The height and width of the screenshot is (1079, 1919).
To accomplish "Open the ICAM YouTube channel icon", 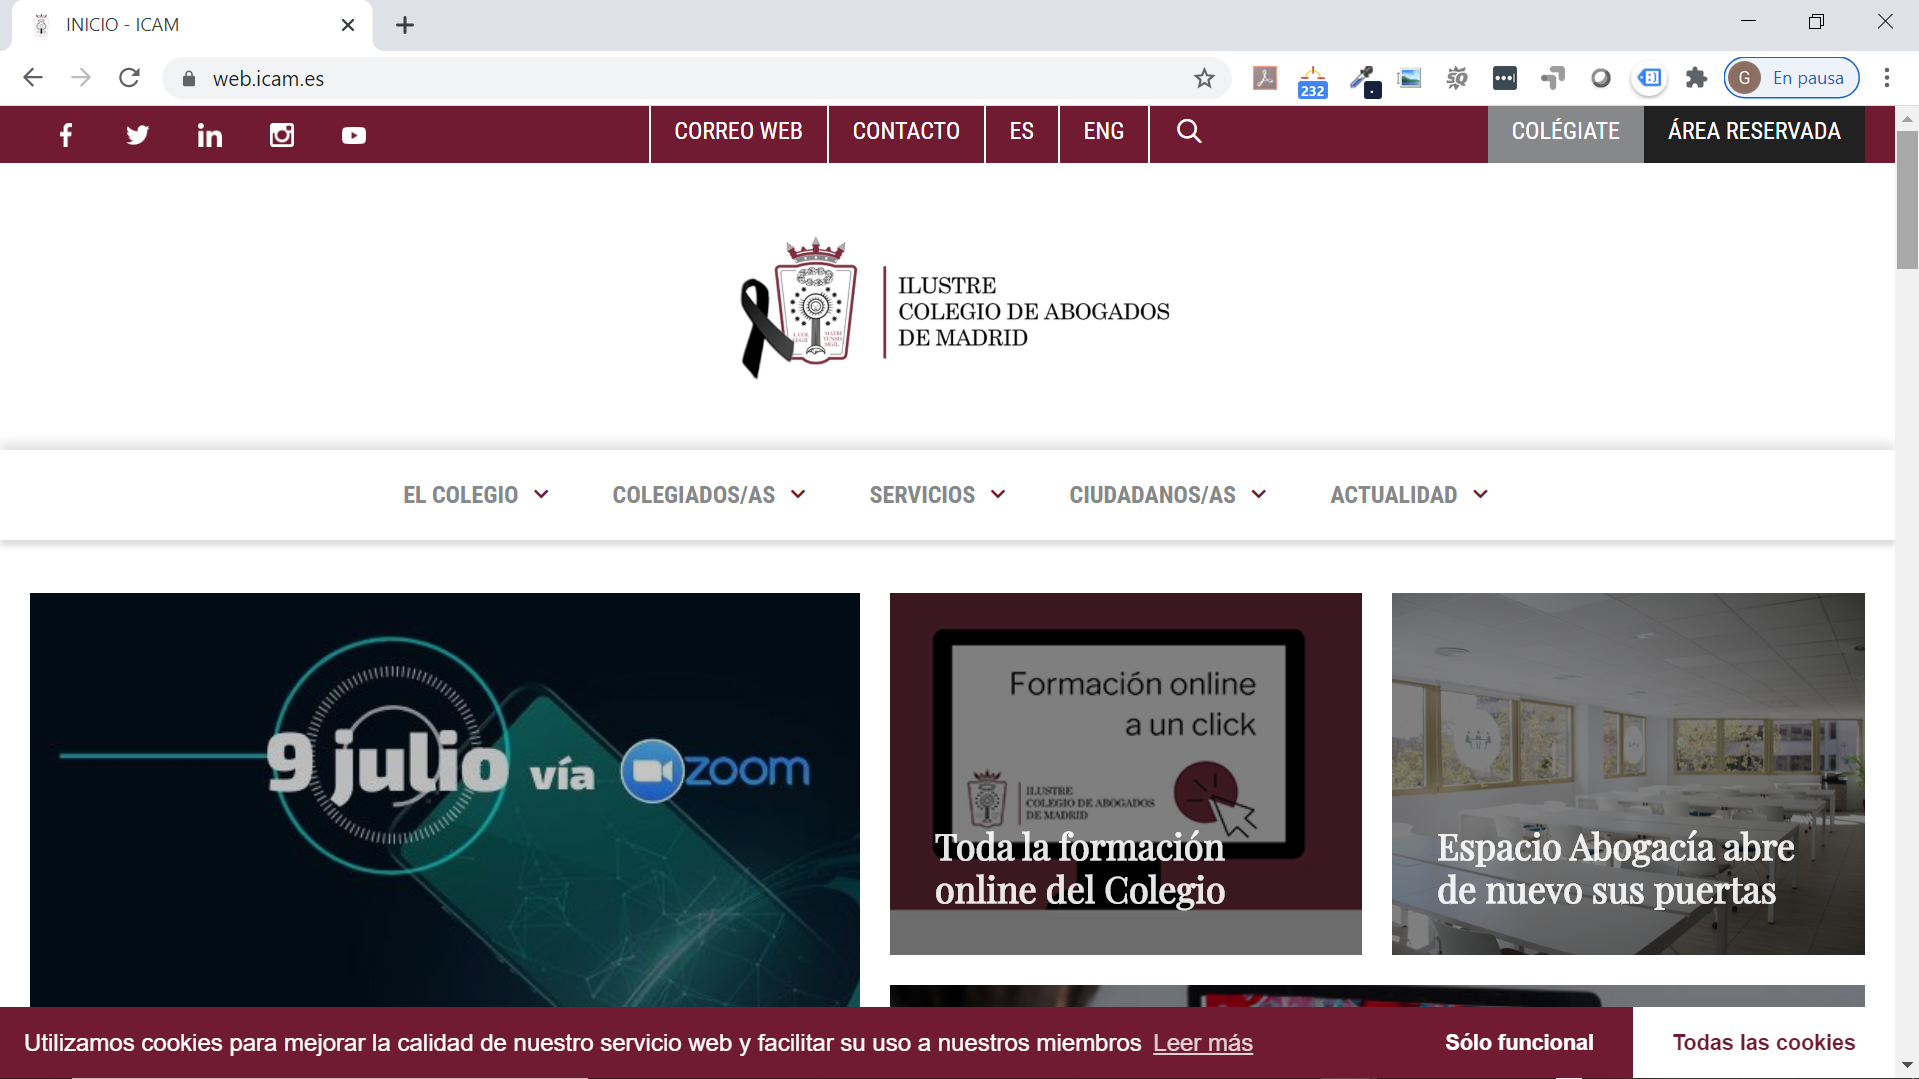I will [x=354, y=135].
